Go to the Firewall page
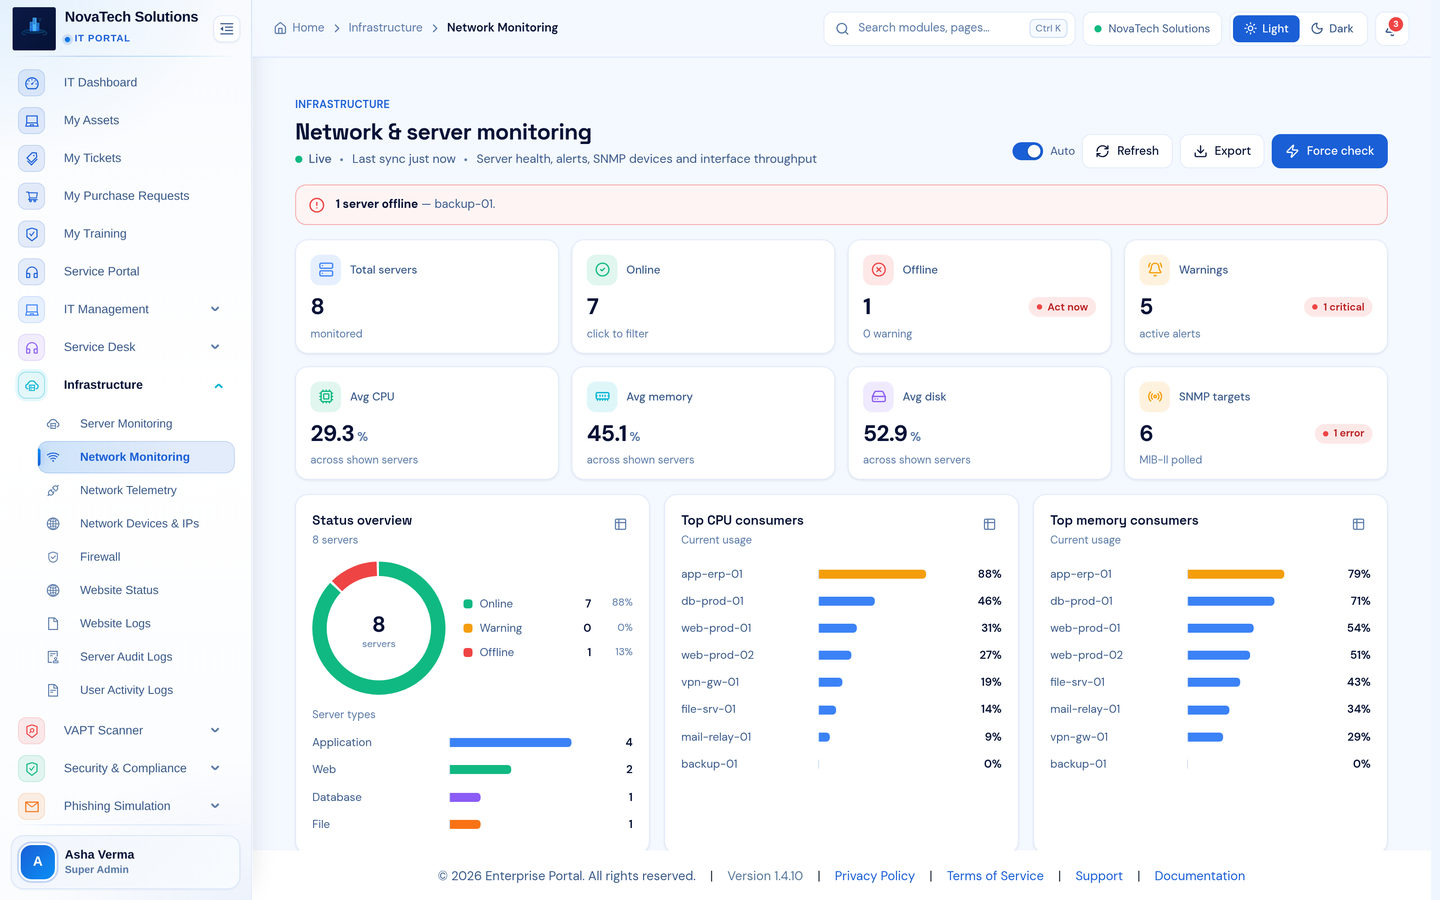This screenshot has width=1440, height=900. (136, 557)
